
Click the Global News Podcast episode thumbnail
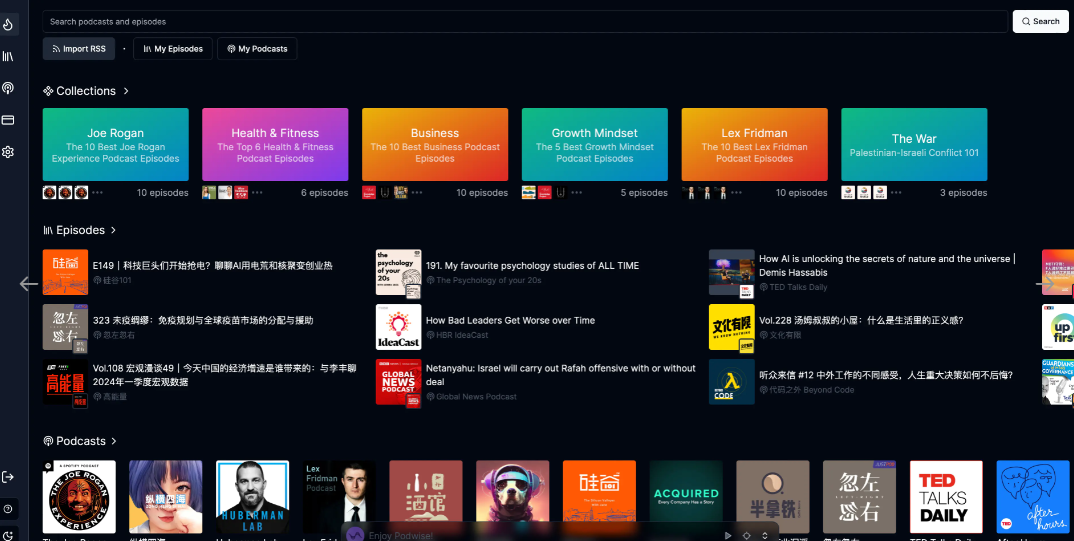(399, 382)
